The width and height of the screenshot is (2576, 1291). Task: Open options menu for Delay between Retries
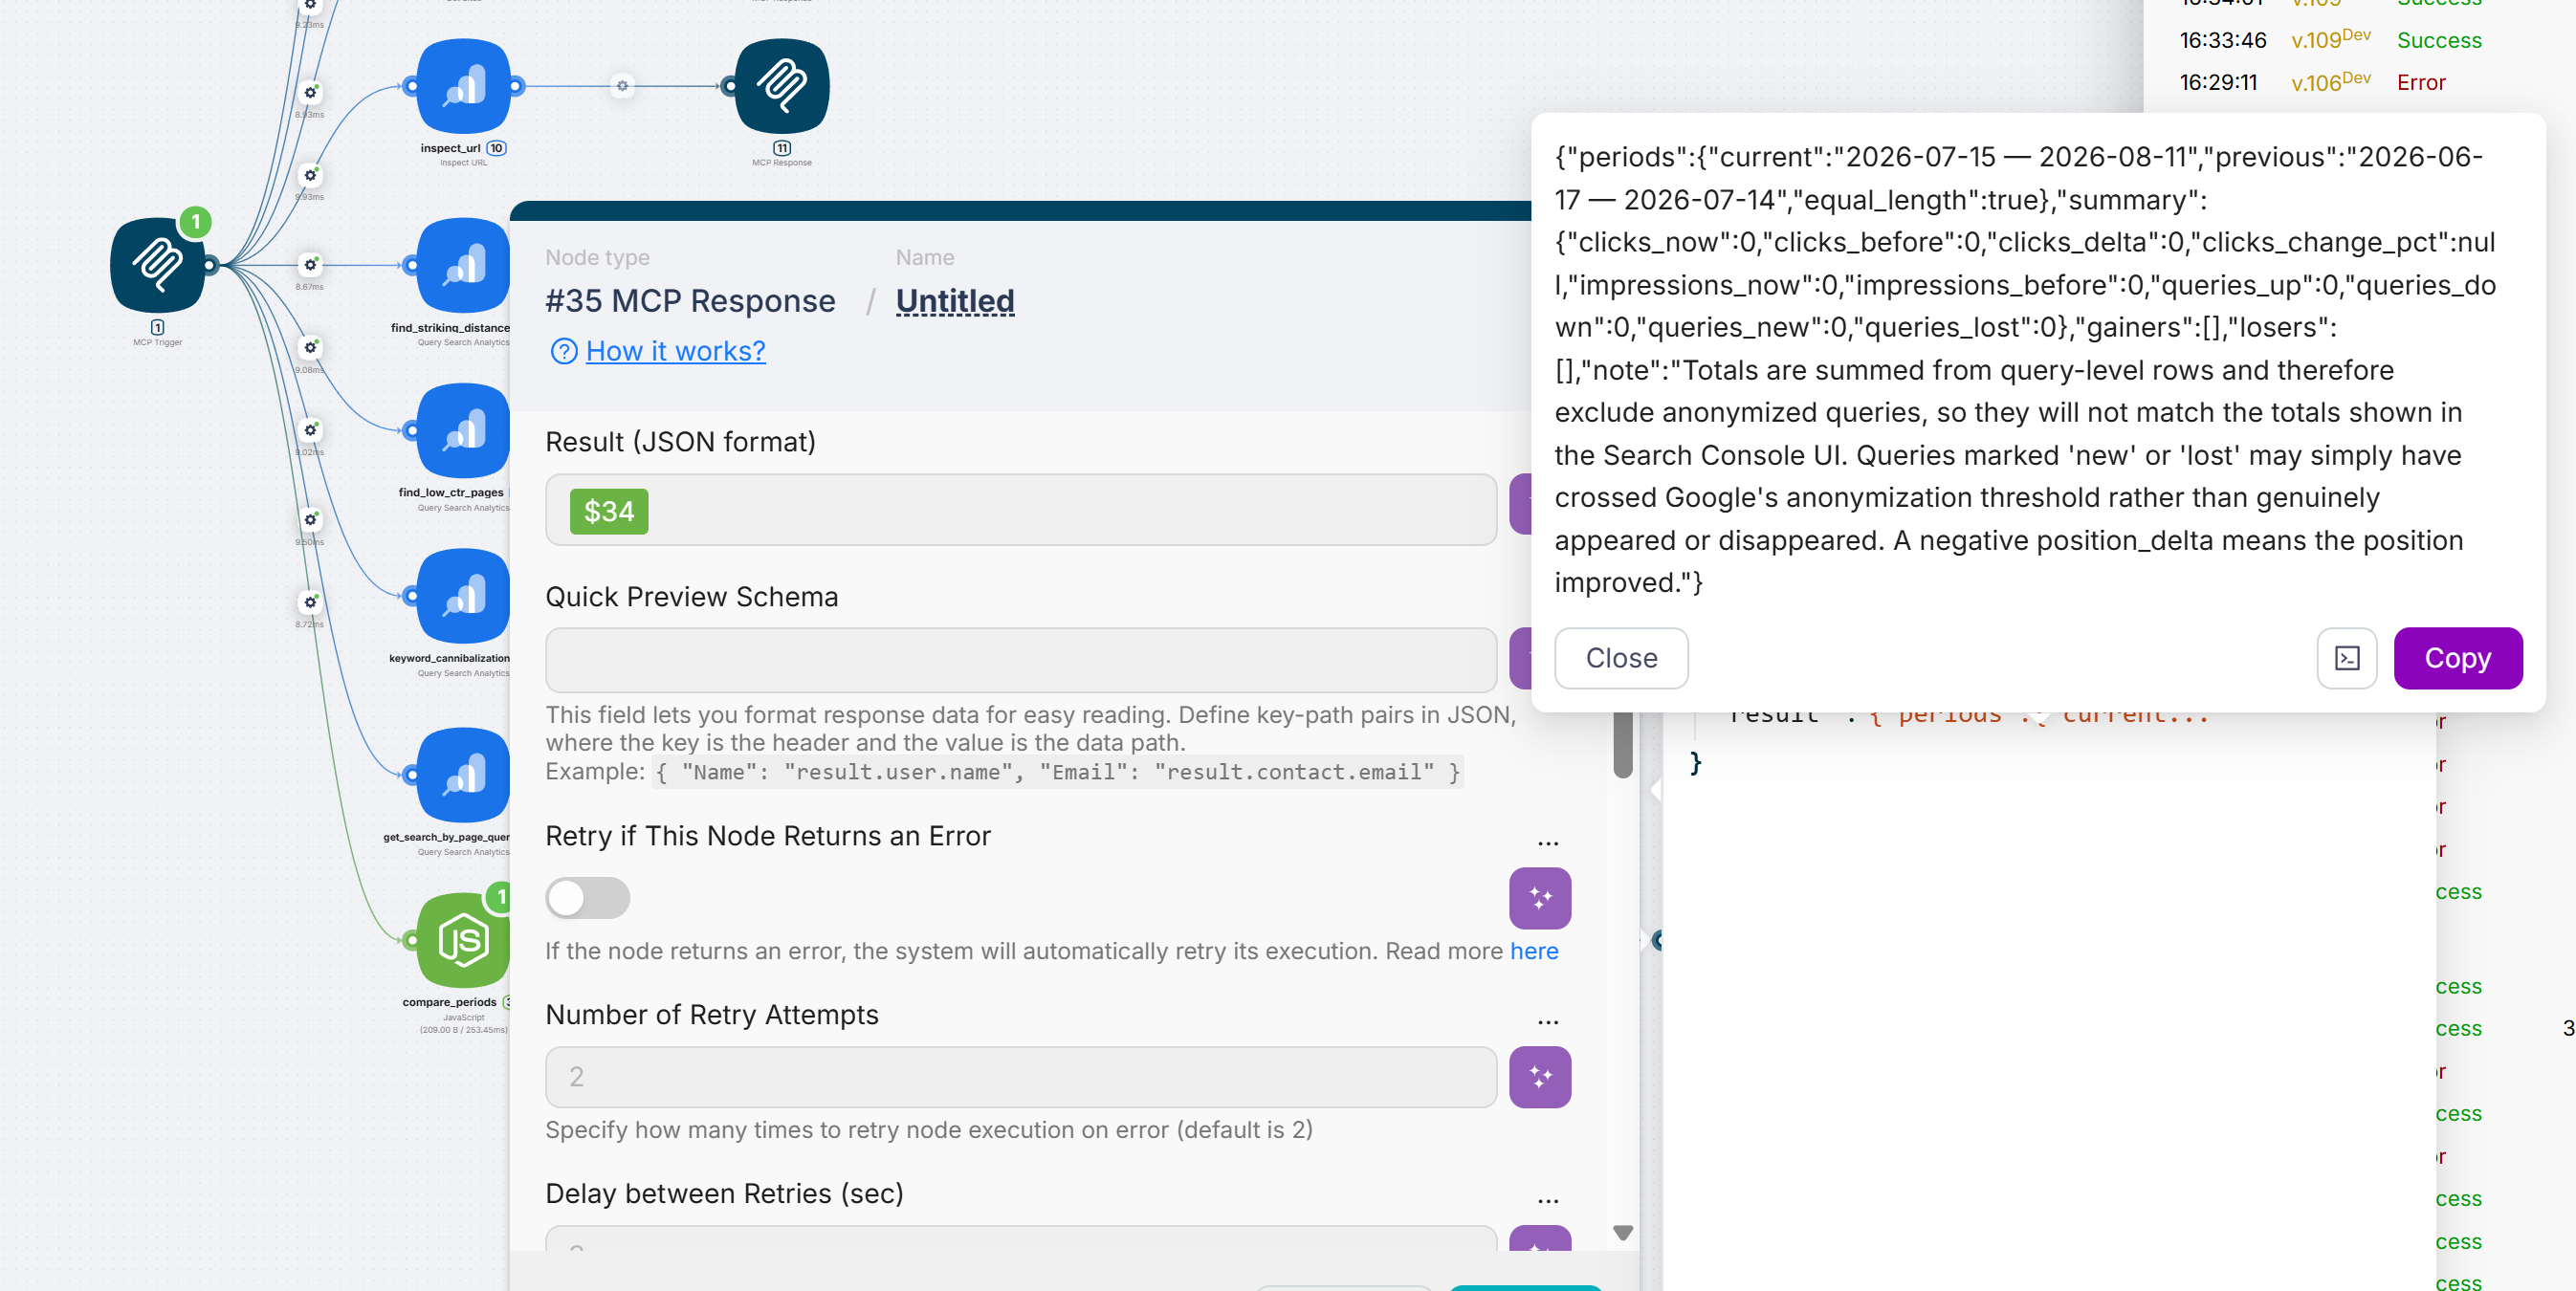[1548, 1200]
